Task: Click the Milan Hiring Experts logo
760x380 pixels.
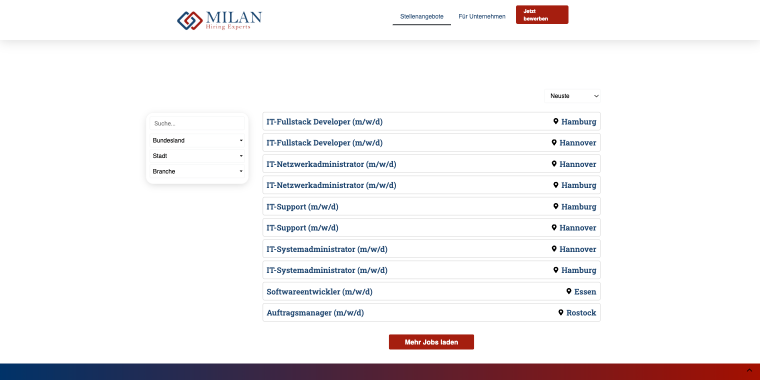Action: pyautogui.click(x=219, y=20)
